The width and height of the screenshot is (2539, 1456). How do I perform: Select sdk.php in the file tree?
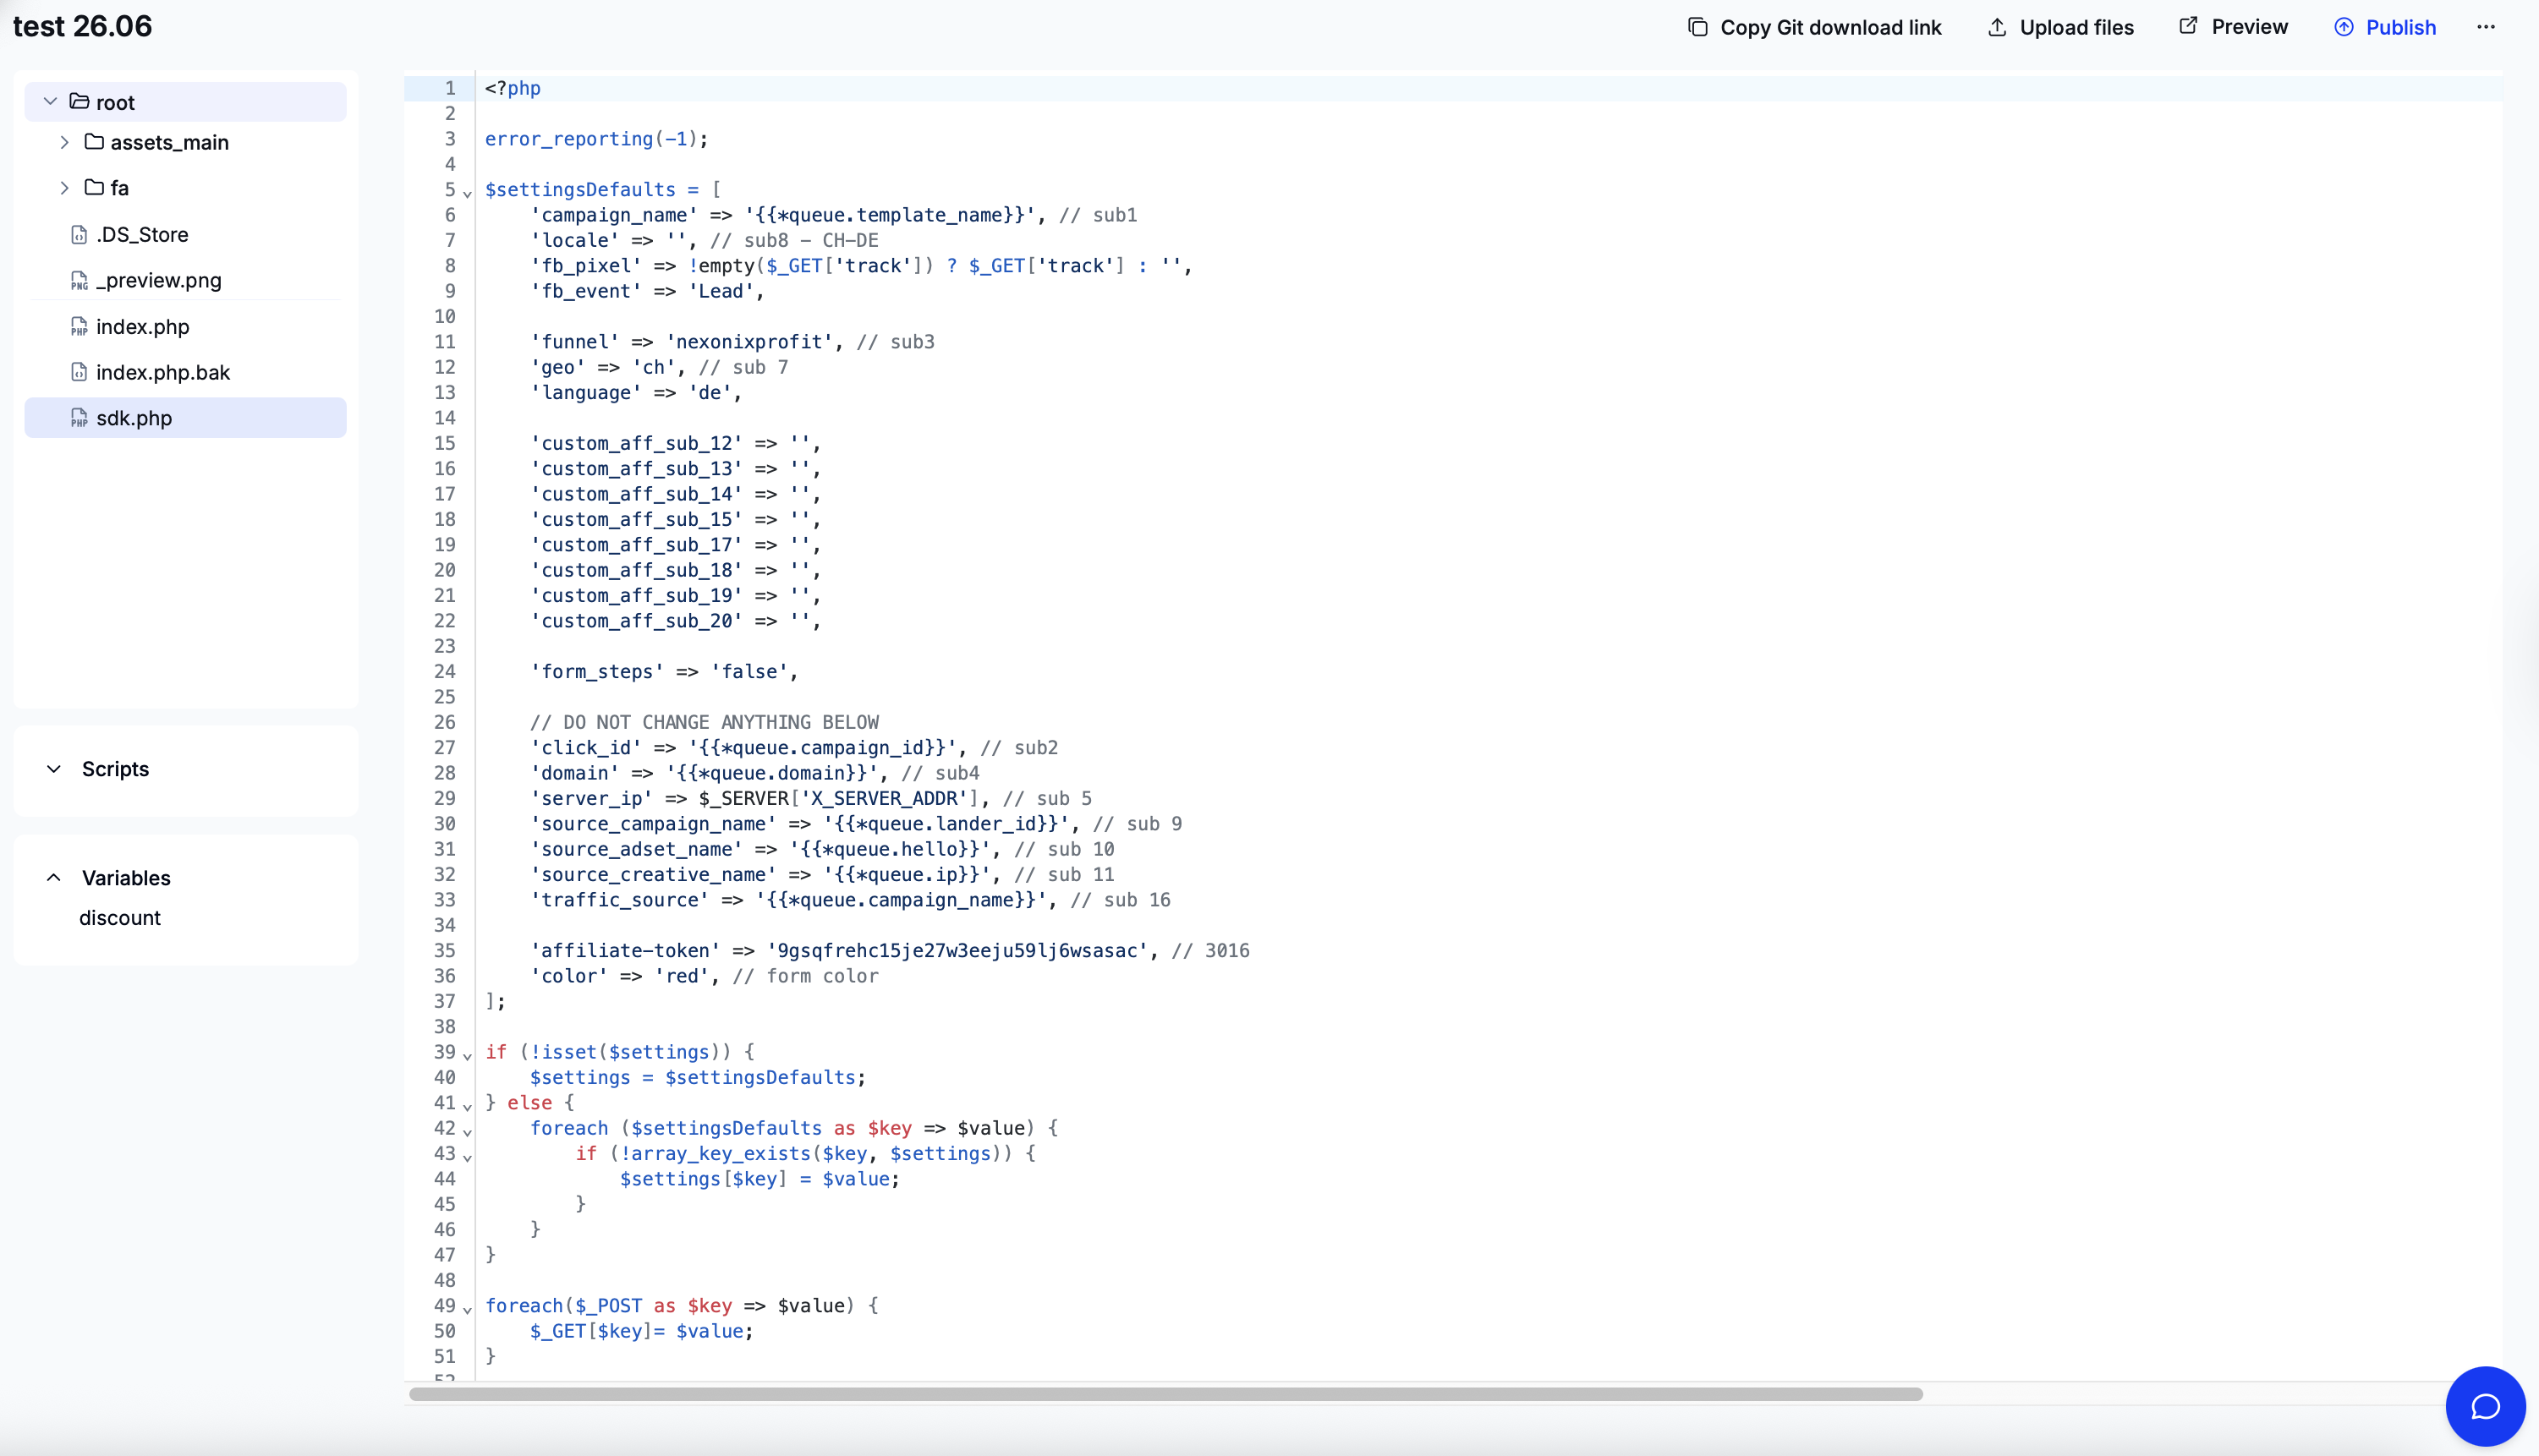click(185, 418)
